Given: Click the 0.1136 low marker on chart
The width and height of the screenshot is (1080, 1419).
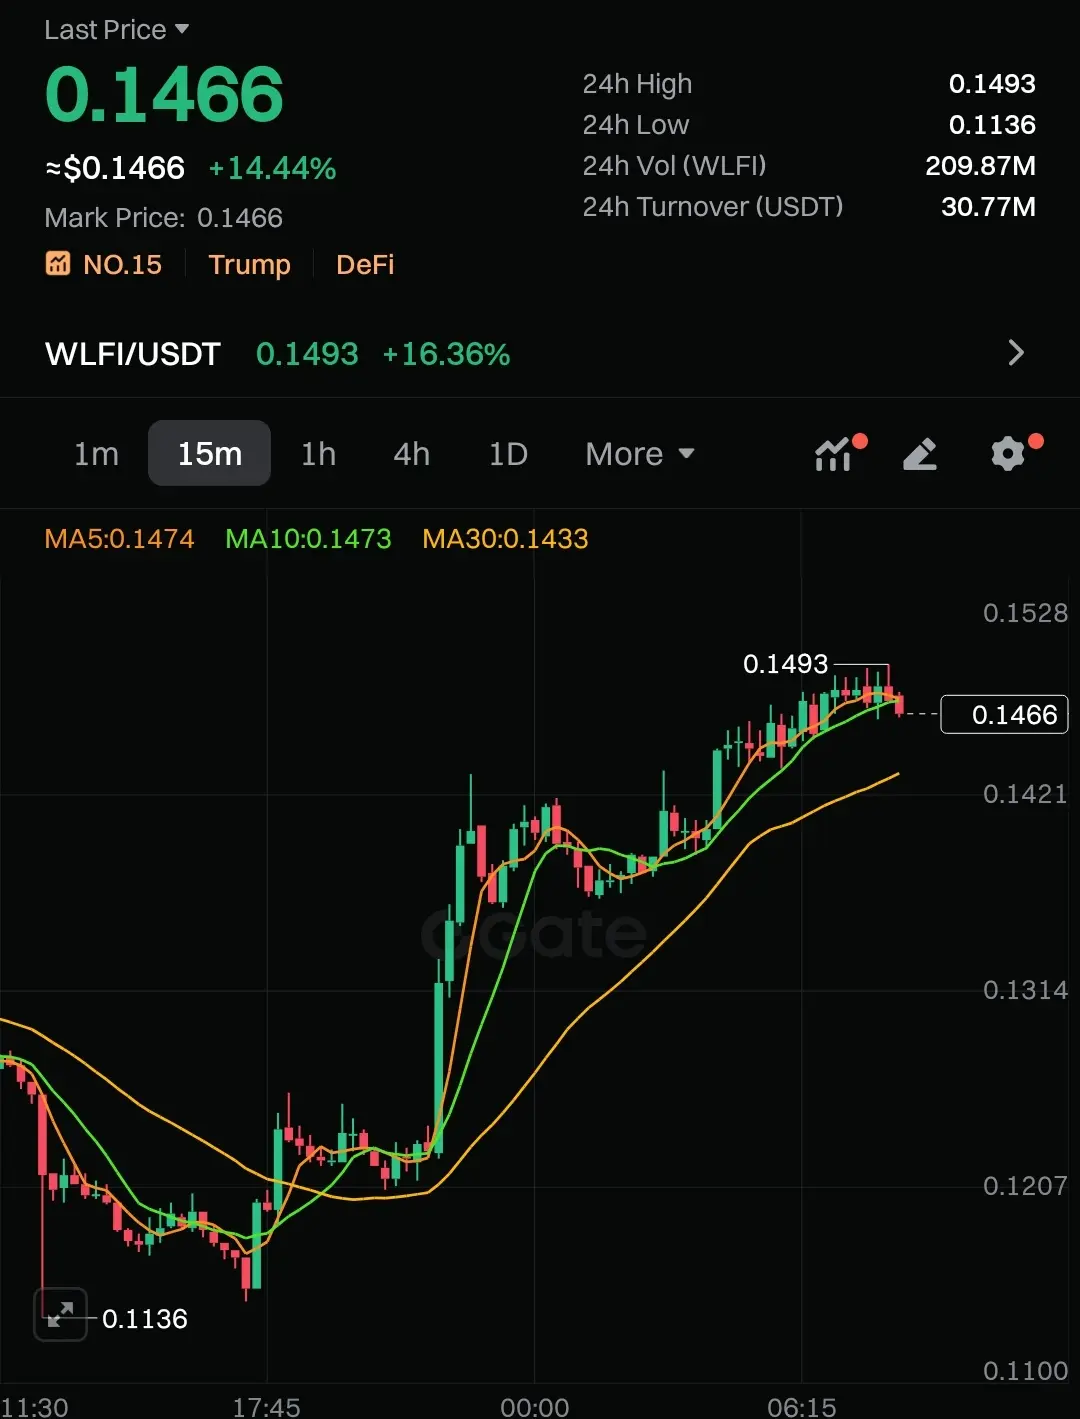Looking at the screenshot, I should click(x=144, y=1319).
